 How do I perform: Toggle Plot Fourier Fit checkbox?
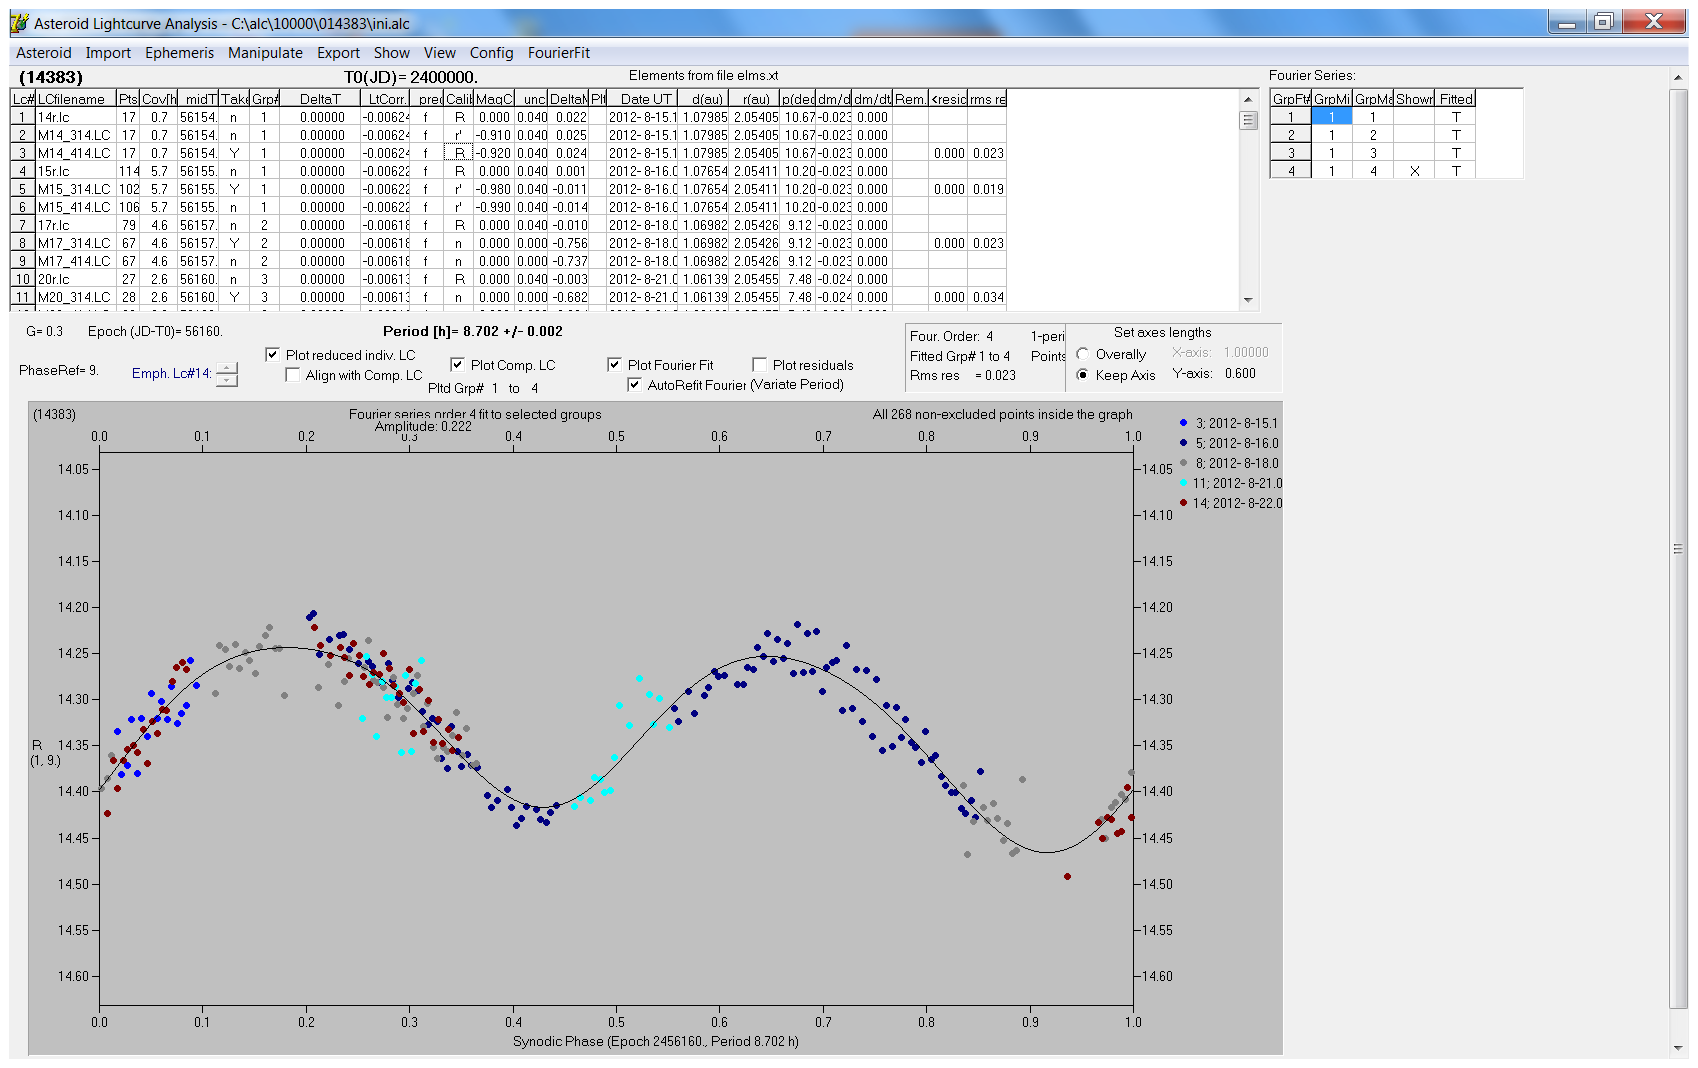(614, 365)
